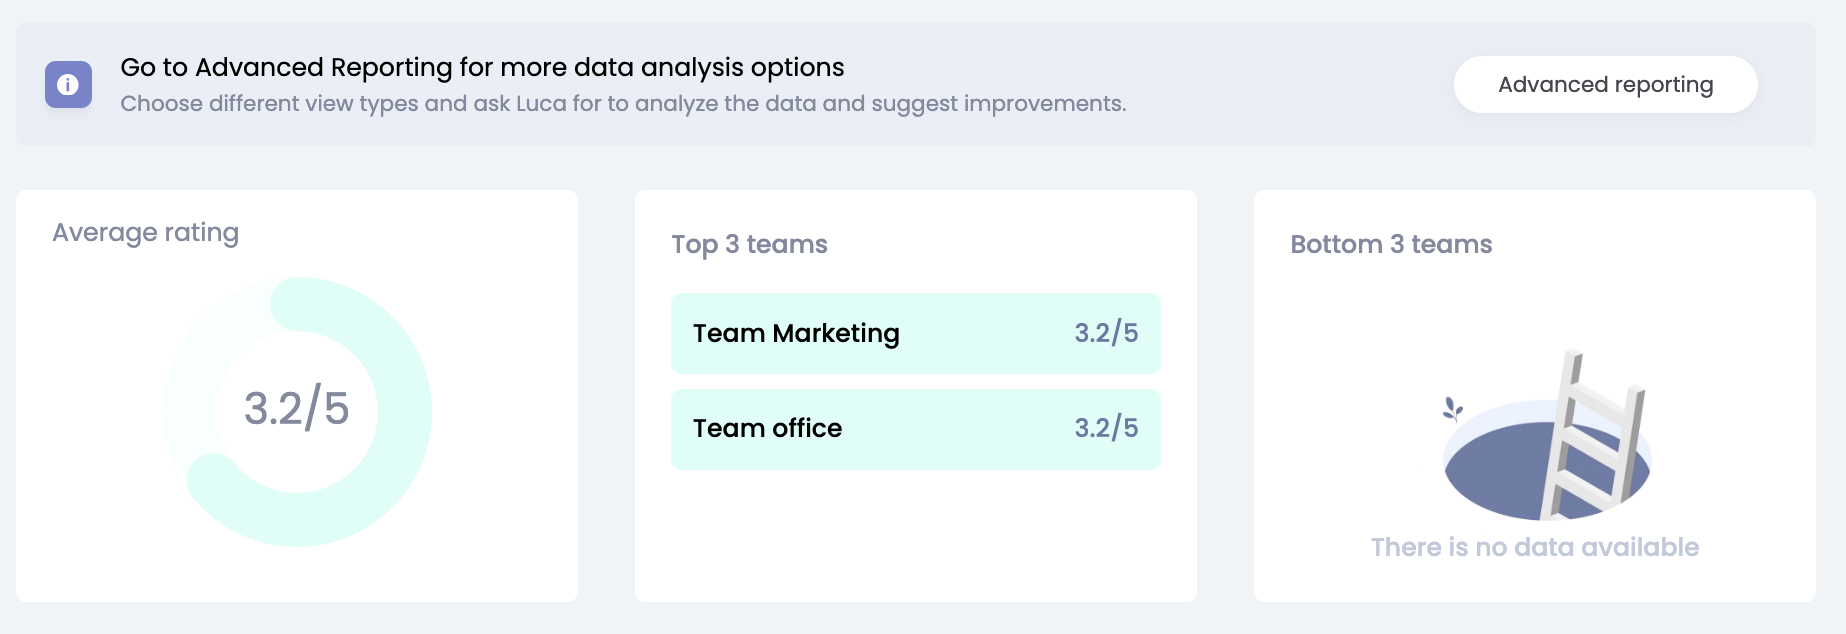Click the "There is no data available" message
Viewport: 1846px width, 634px height.
pyautogui.click(x=1534, y=547)
